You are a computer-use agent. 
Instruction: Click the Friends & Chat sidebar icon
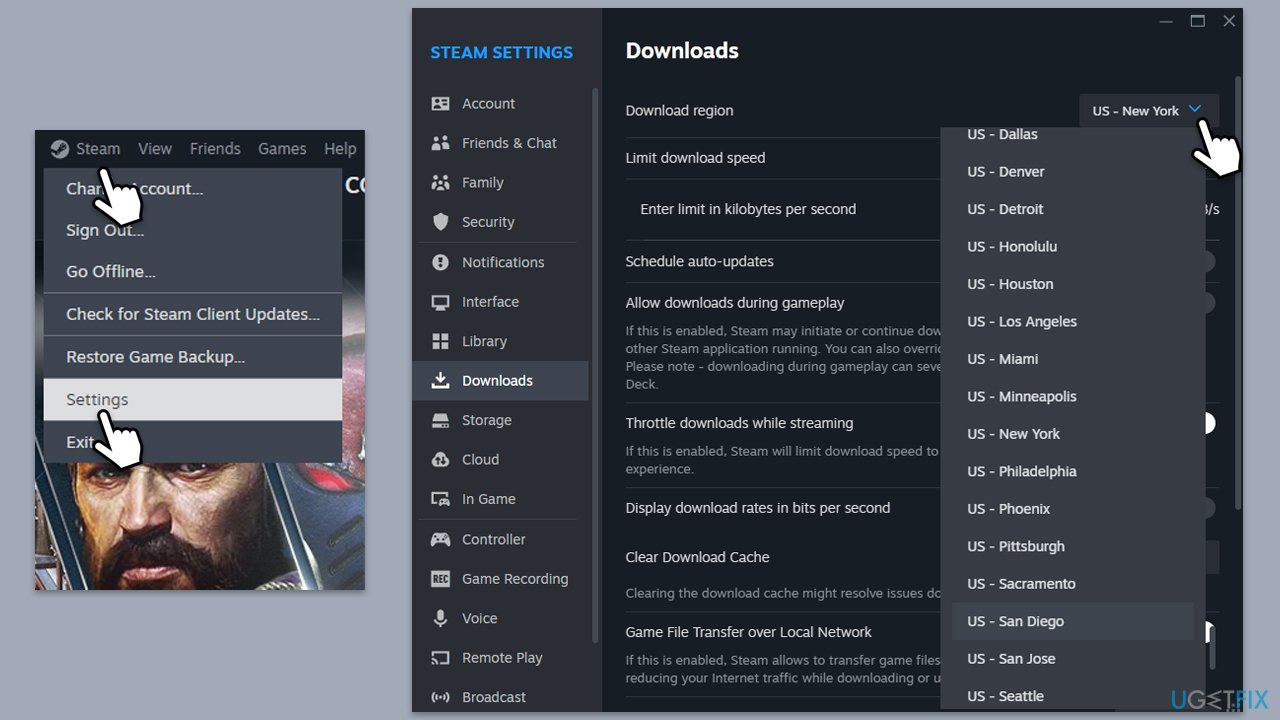[440, 143]
